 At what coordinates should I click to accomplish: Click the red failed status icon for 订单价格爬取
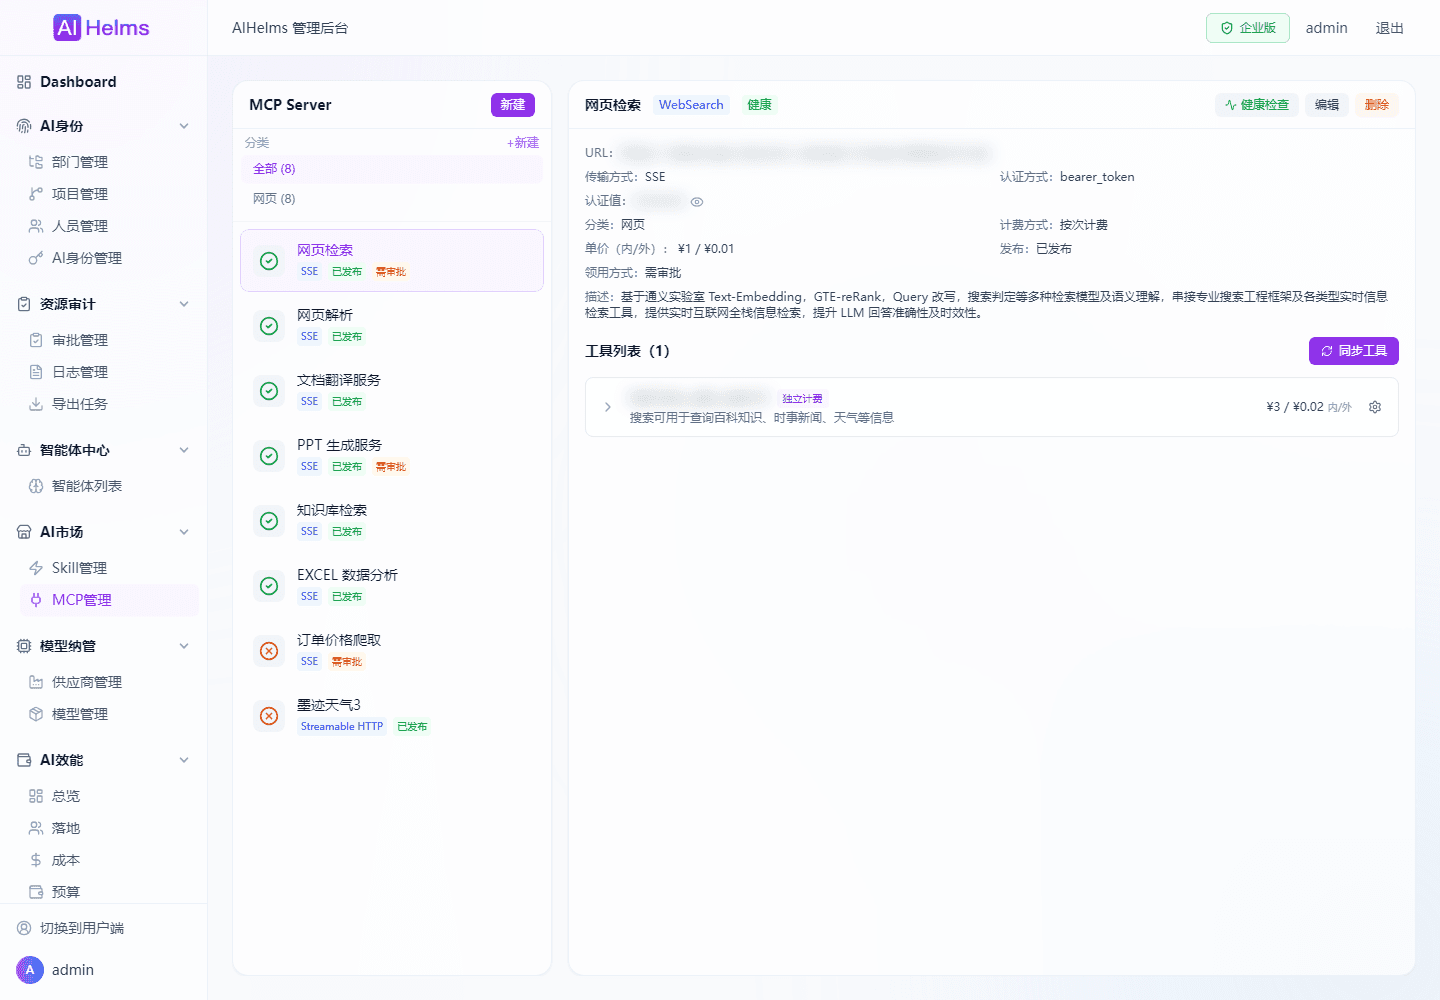pyautogui.click(x=269, y=651)
